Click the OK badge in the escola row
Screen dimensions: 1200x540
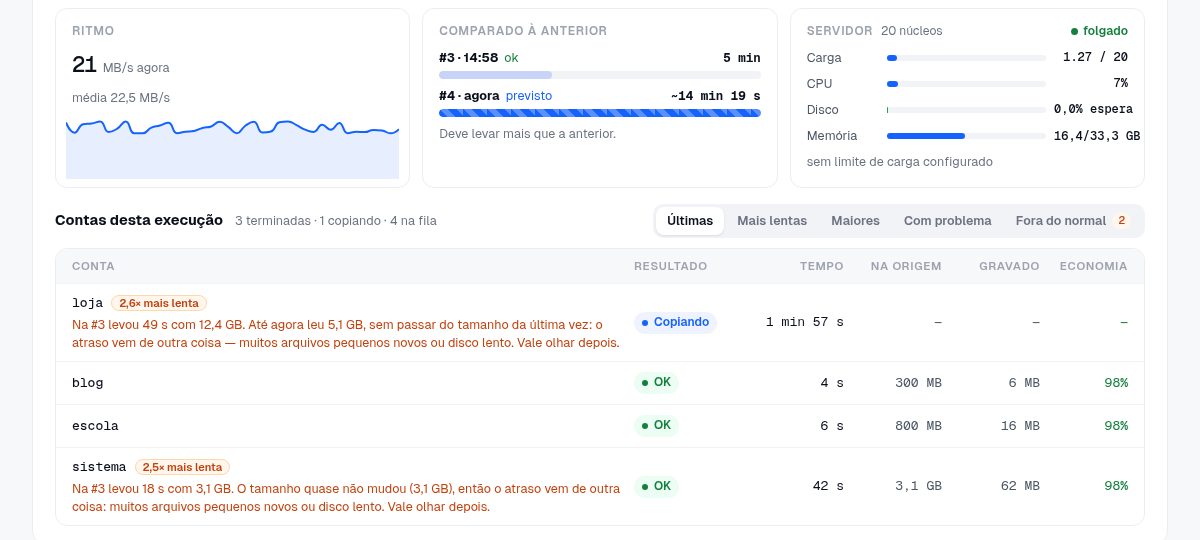coord(656,426)
